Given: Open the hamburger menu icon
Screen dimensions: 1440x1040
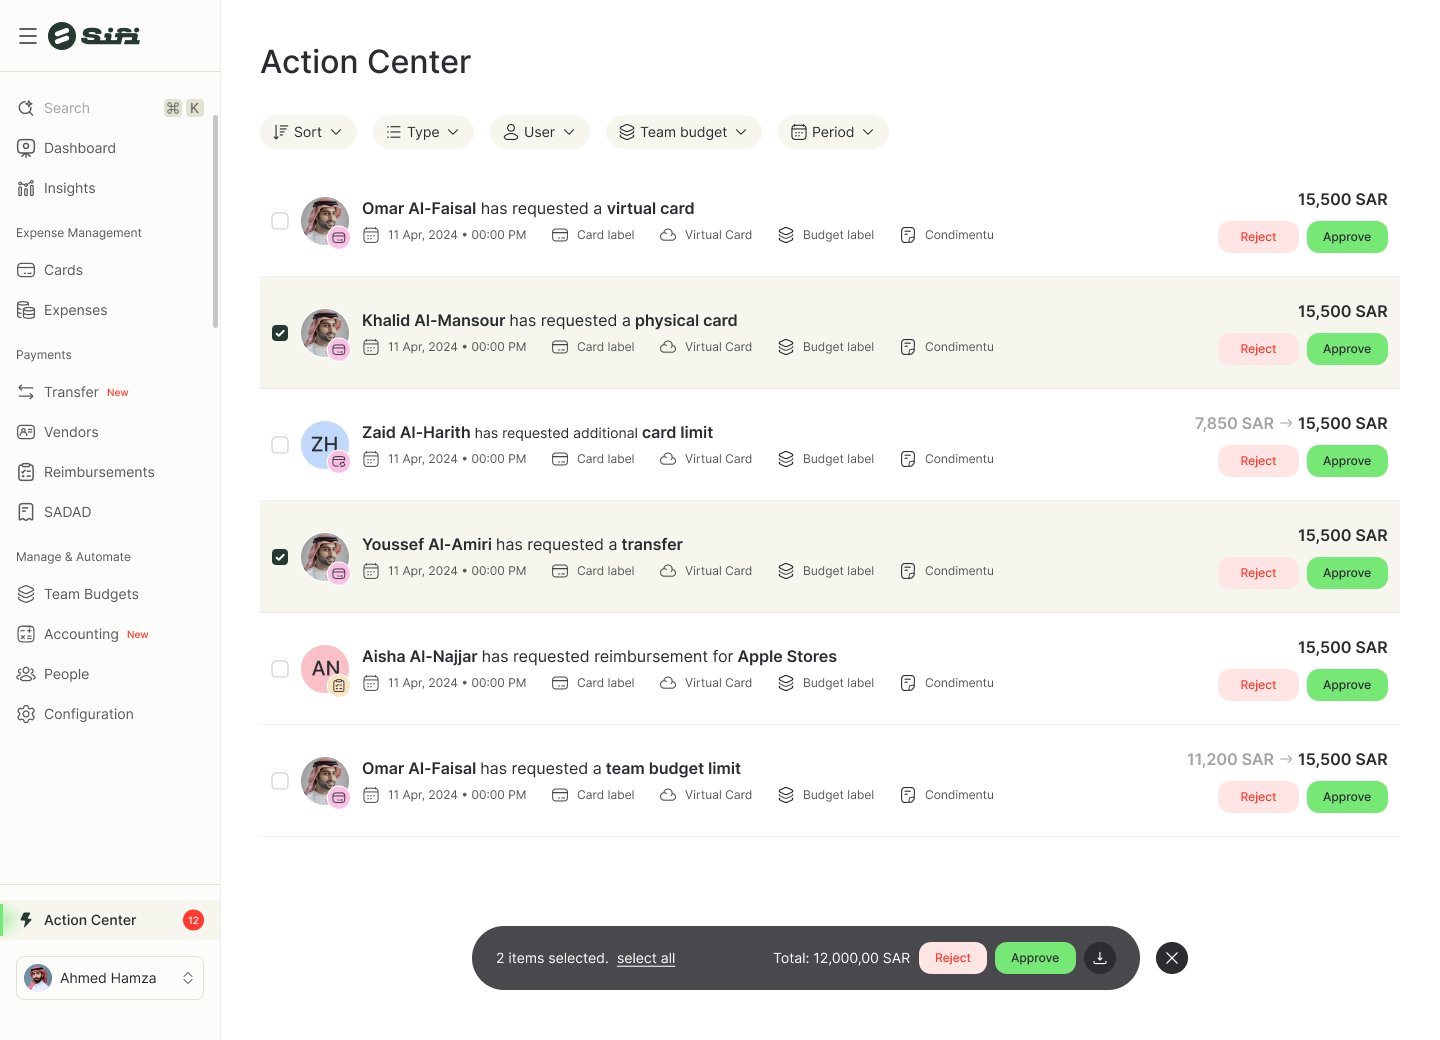Looking at the screenshot, I should [28, 36].
